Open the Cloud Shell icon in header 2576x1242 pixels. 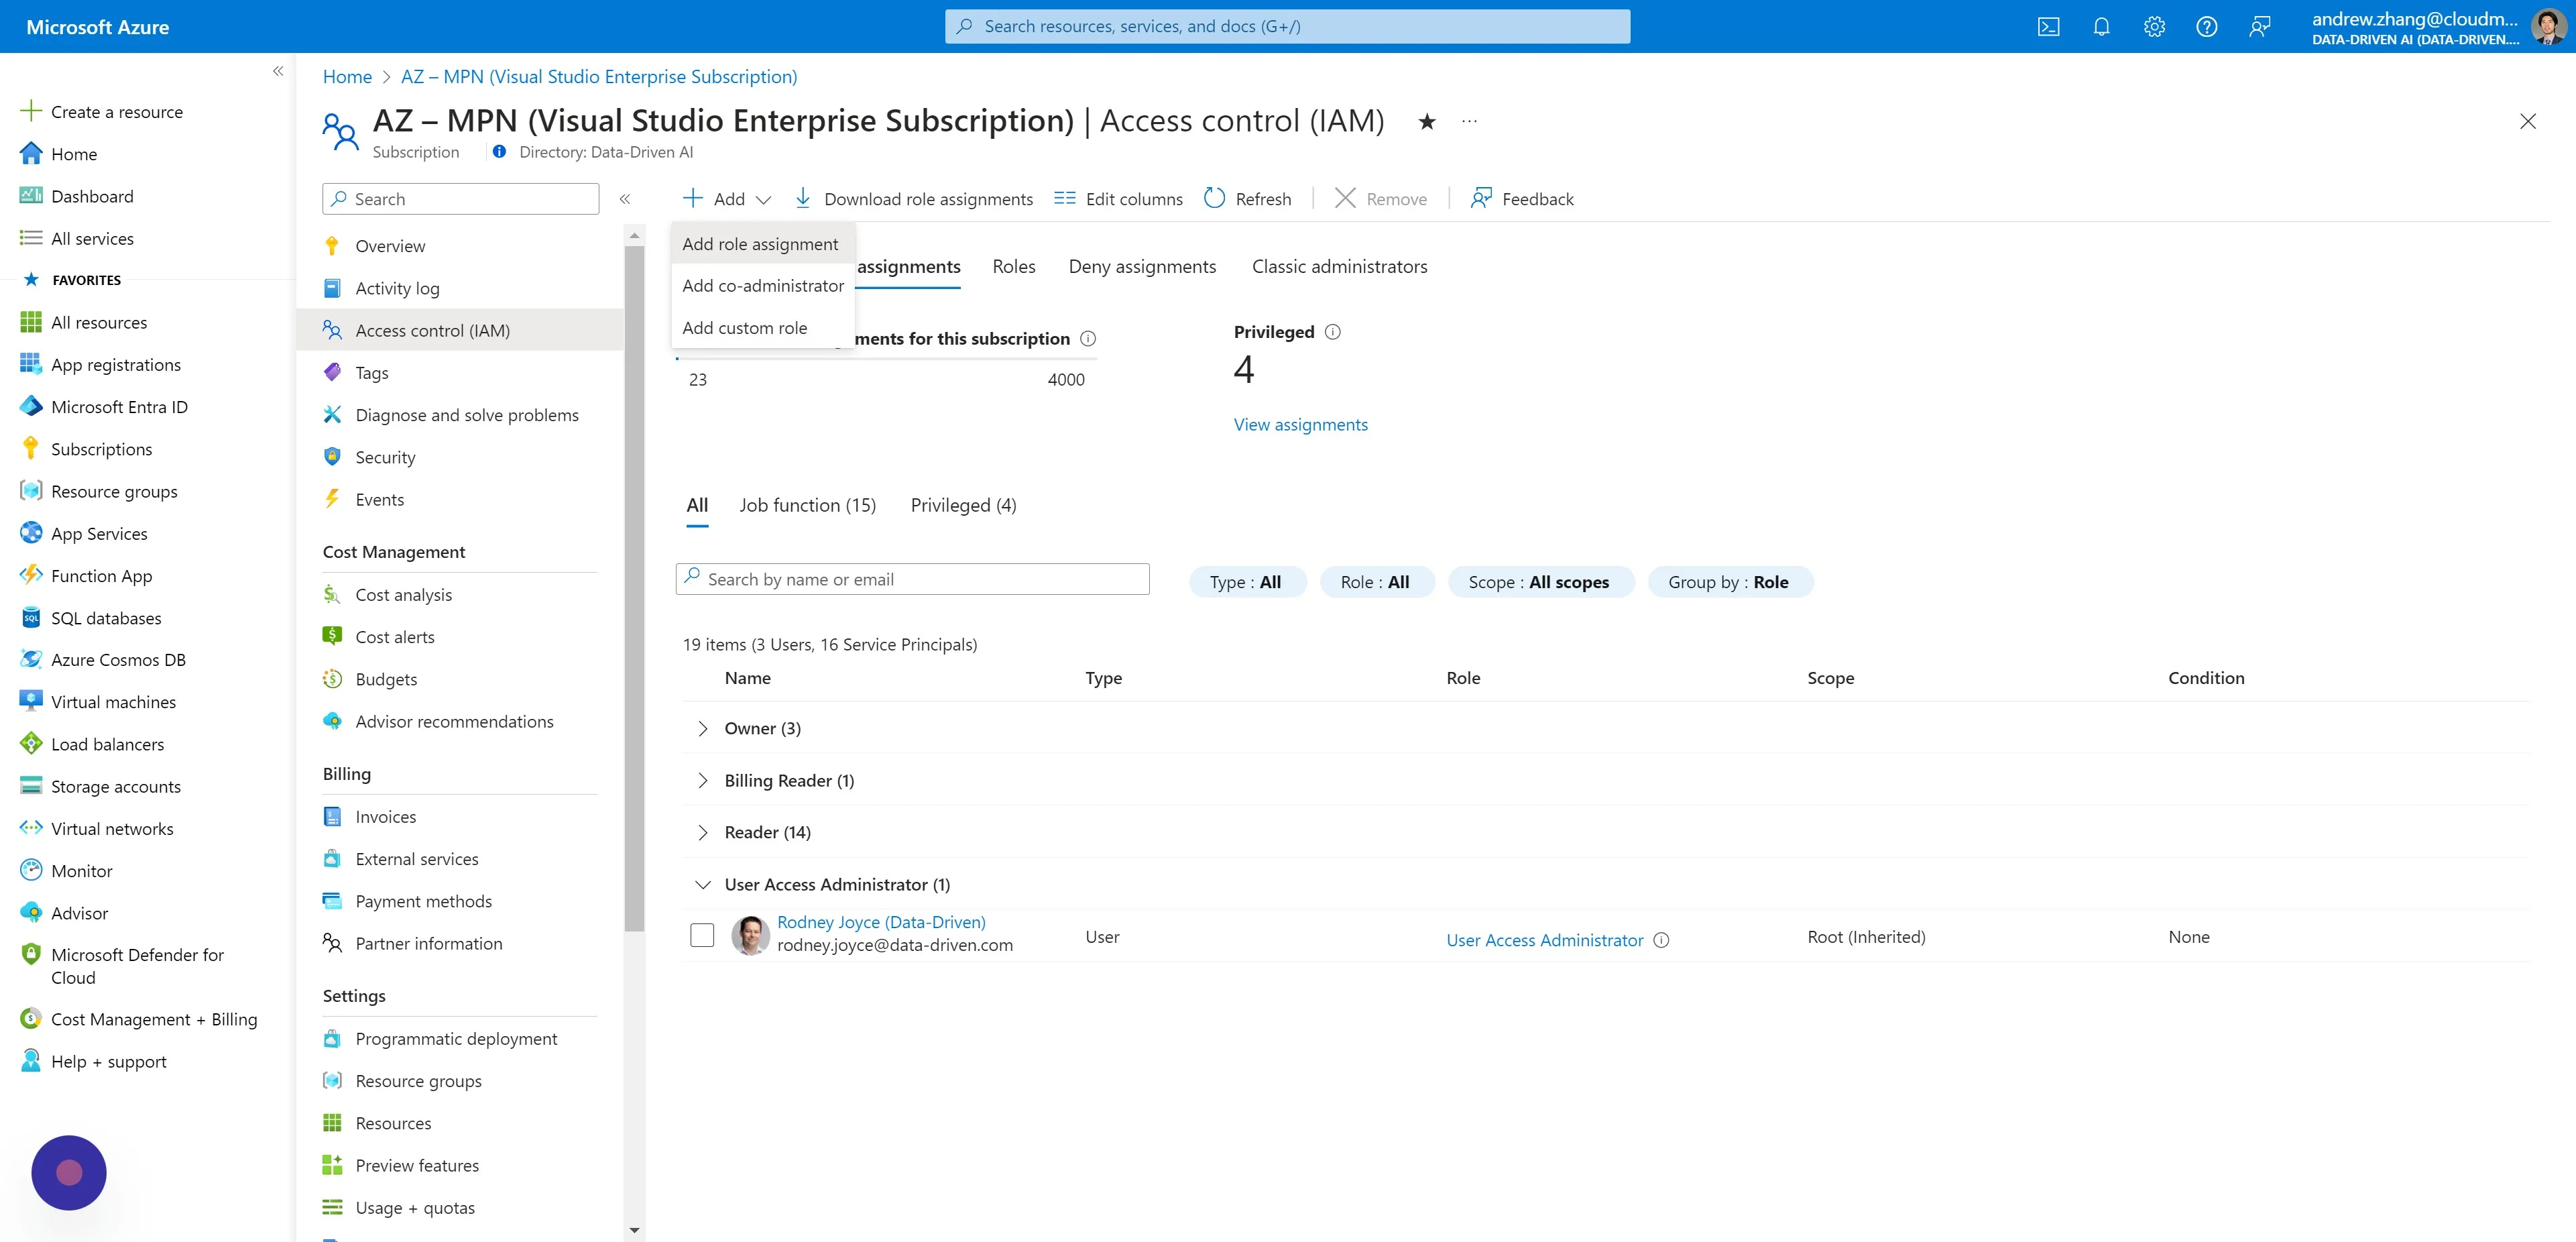click(2048, 27)
